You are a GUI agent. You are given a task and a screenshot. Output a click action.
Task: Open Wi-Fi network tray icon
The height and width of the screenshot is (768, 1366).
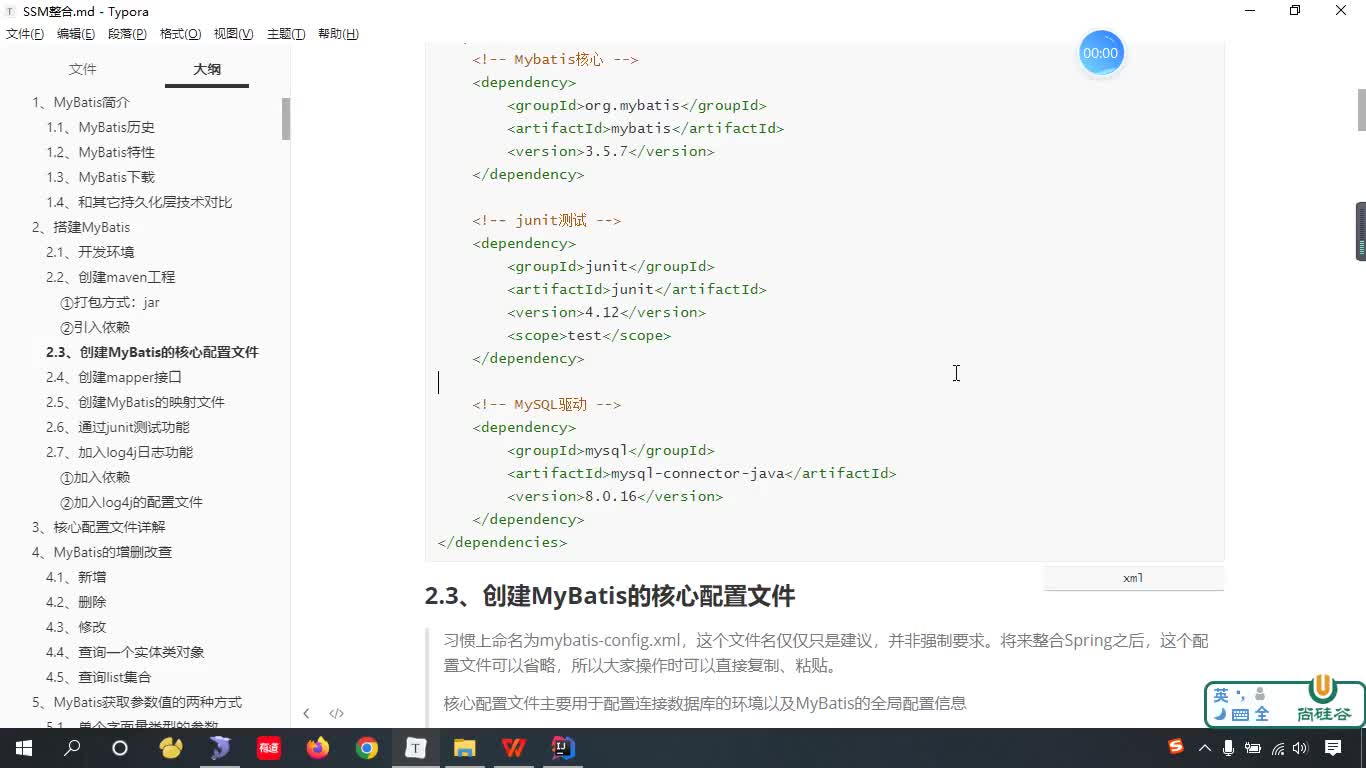[x=1277, y=748]
